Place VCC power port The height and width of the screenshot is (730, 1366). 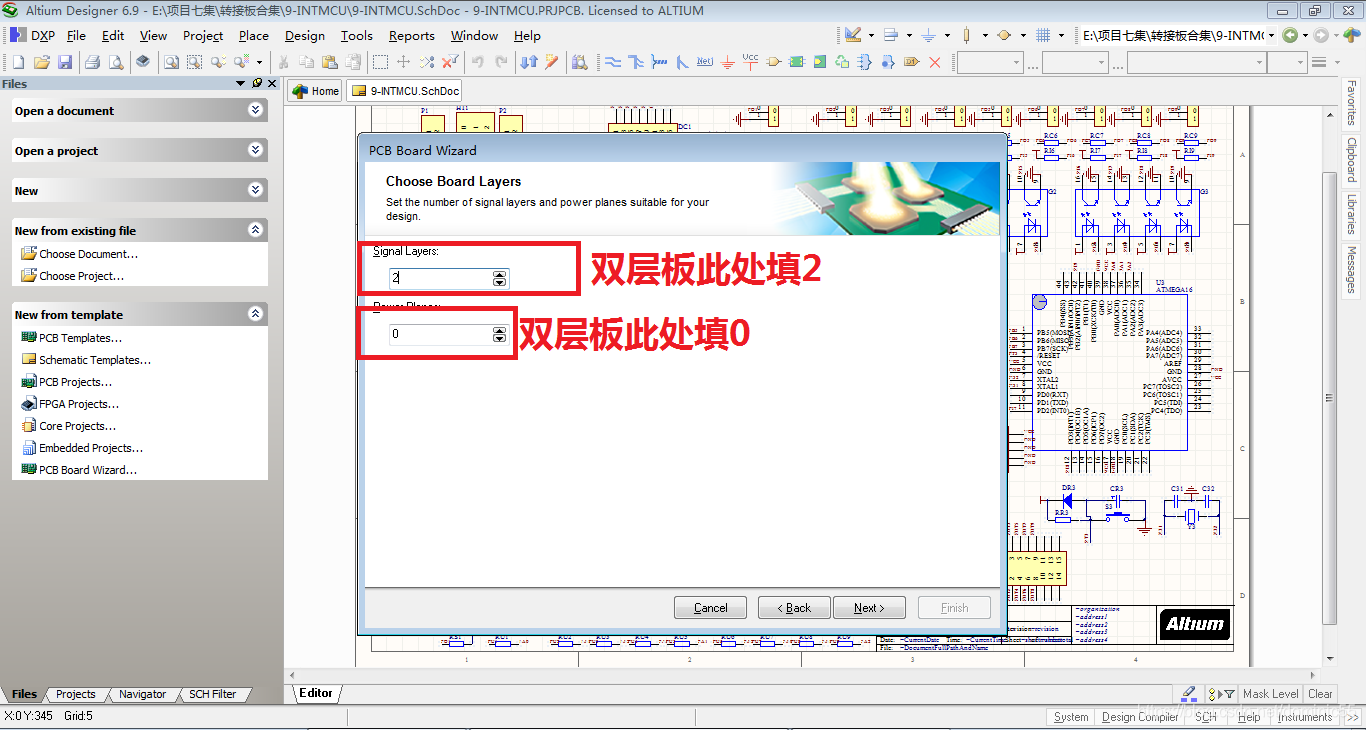tap(750, 62)
